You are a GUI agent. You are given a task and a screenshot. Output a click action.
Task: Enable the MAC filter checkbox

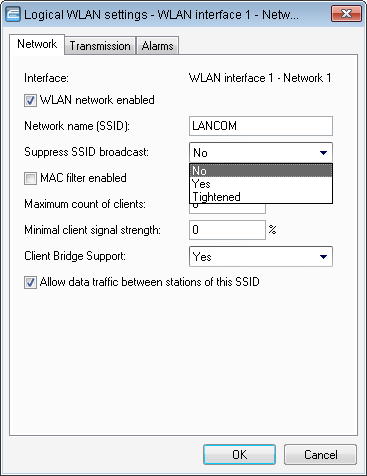pos(30,178)
